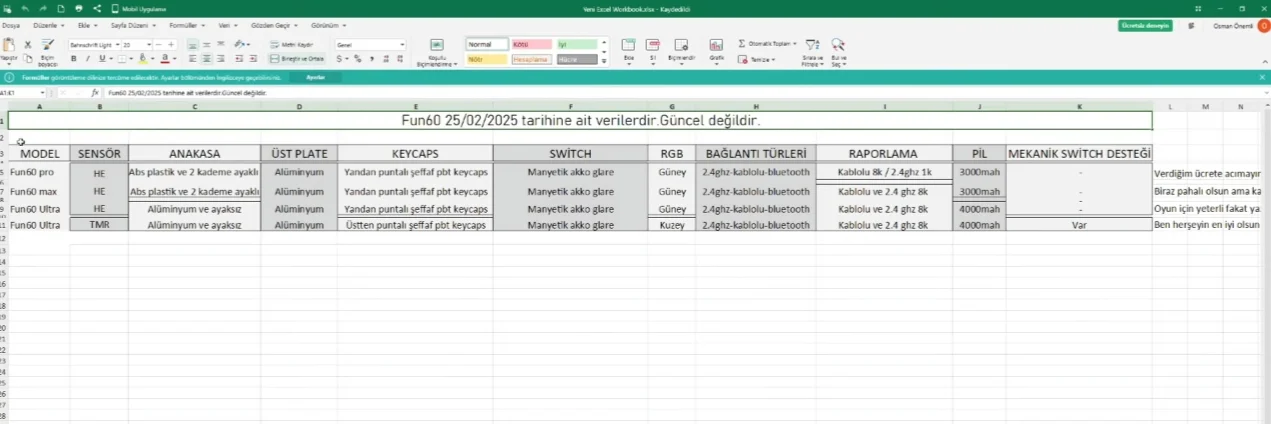Open the Formüller menu
1271x424 pixels.
click(187, 25)
